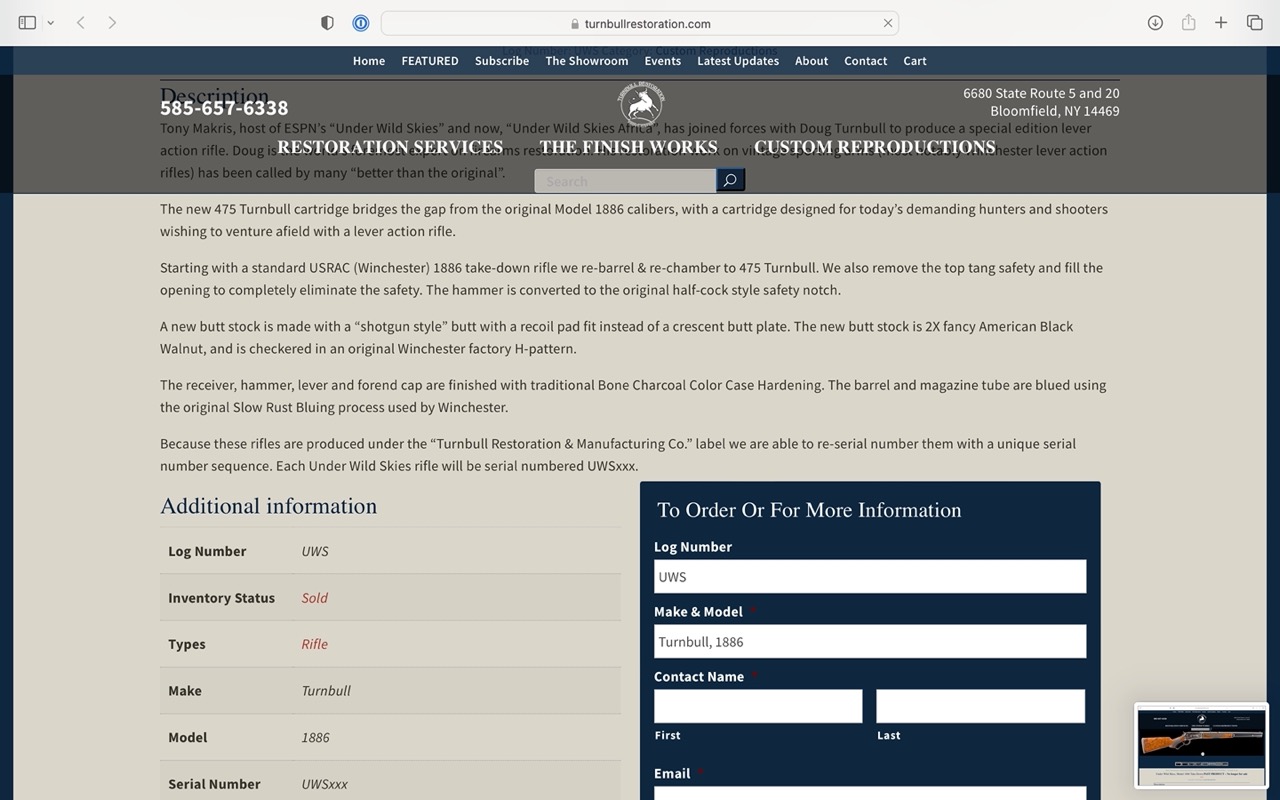
Task: Open the Share button in Safari
Action: coord(1188,23)
